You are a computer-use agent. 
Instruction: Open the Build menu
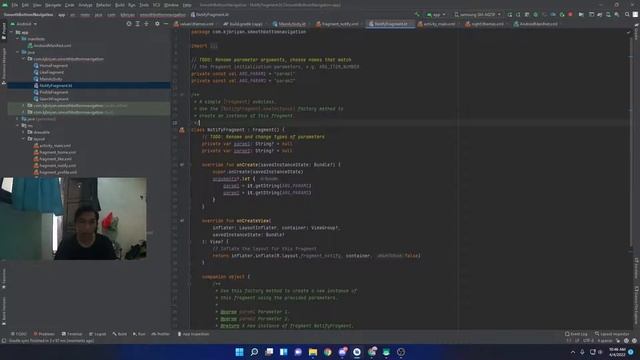click(120, 5)
